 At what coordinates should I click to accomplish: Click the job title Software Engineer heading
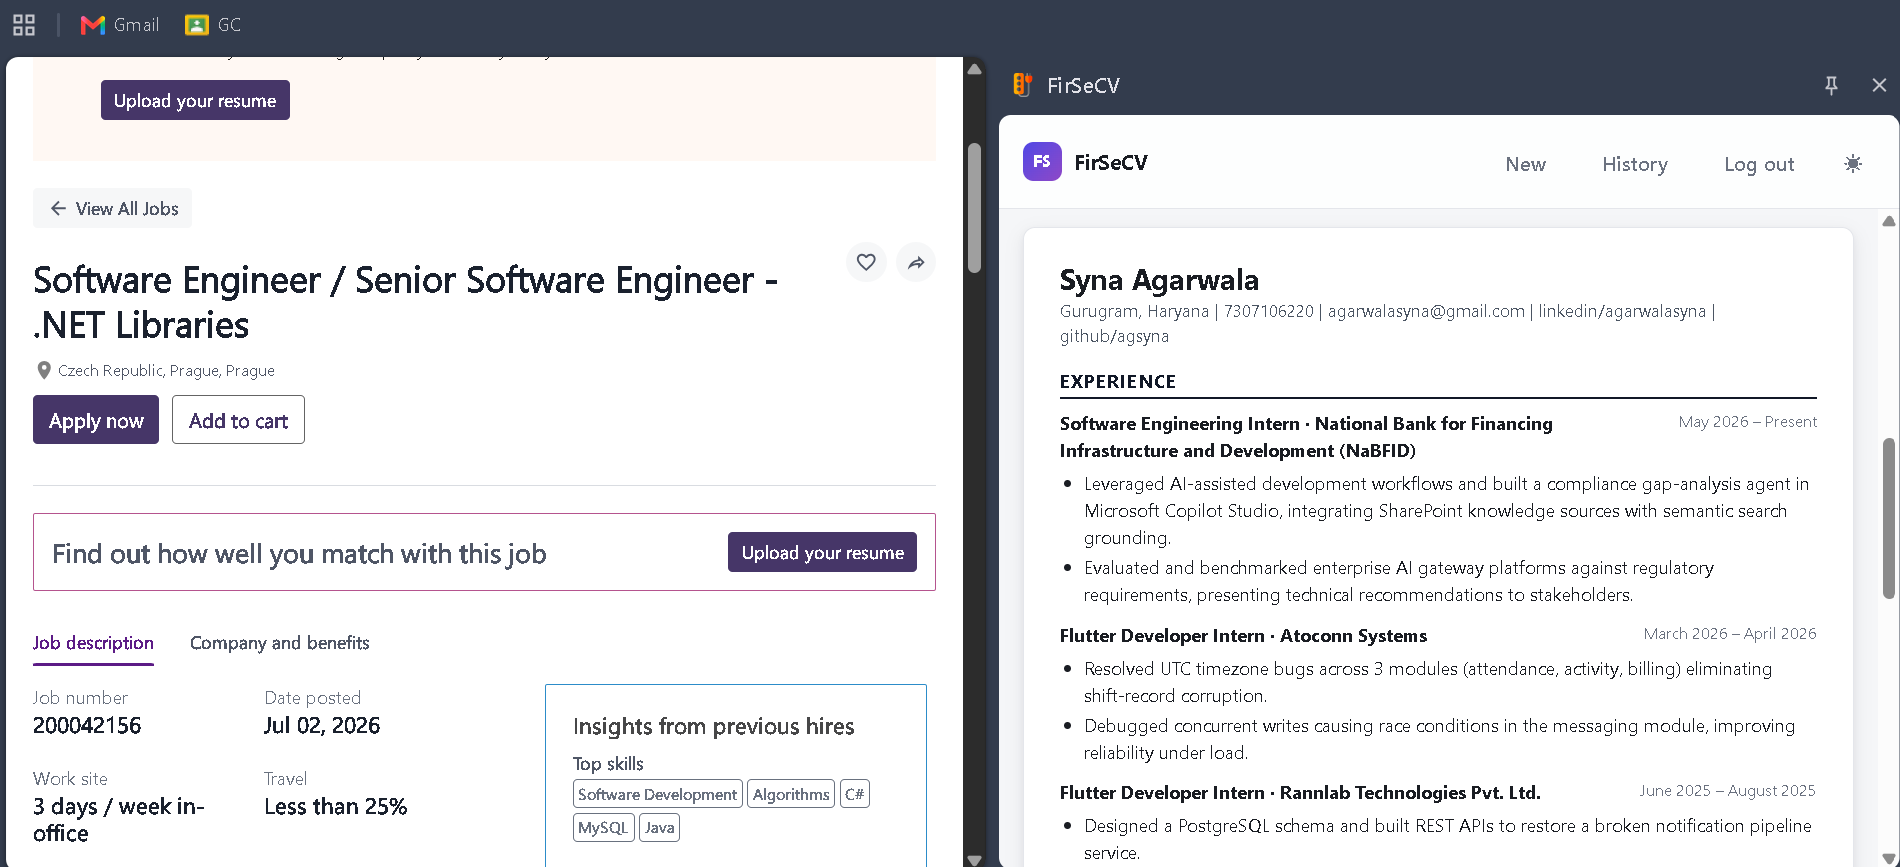coord(405,302)
